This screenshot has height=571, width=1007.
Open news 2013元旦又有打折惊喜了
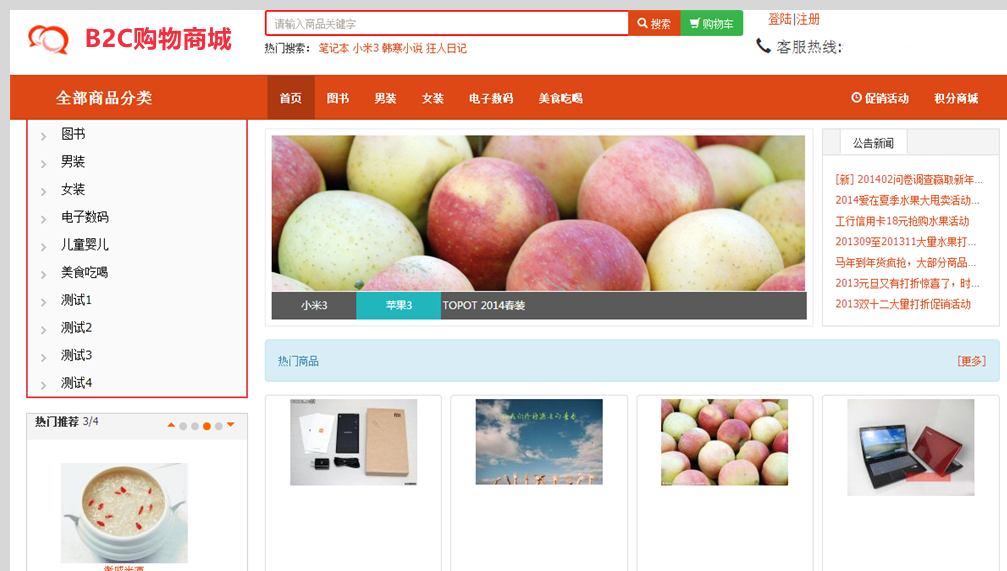(x=907, y=283)
